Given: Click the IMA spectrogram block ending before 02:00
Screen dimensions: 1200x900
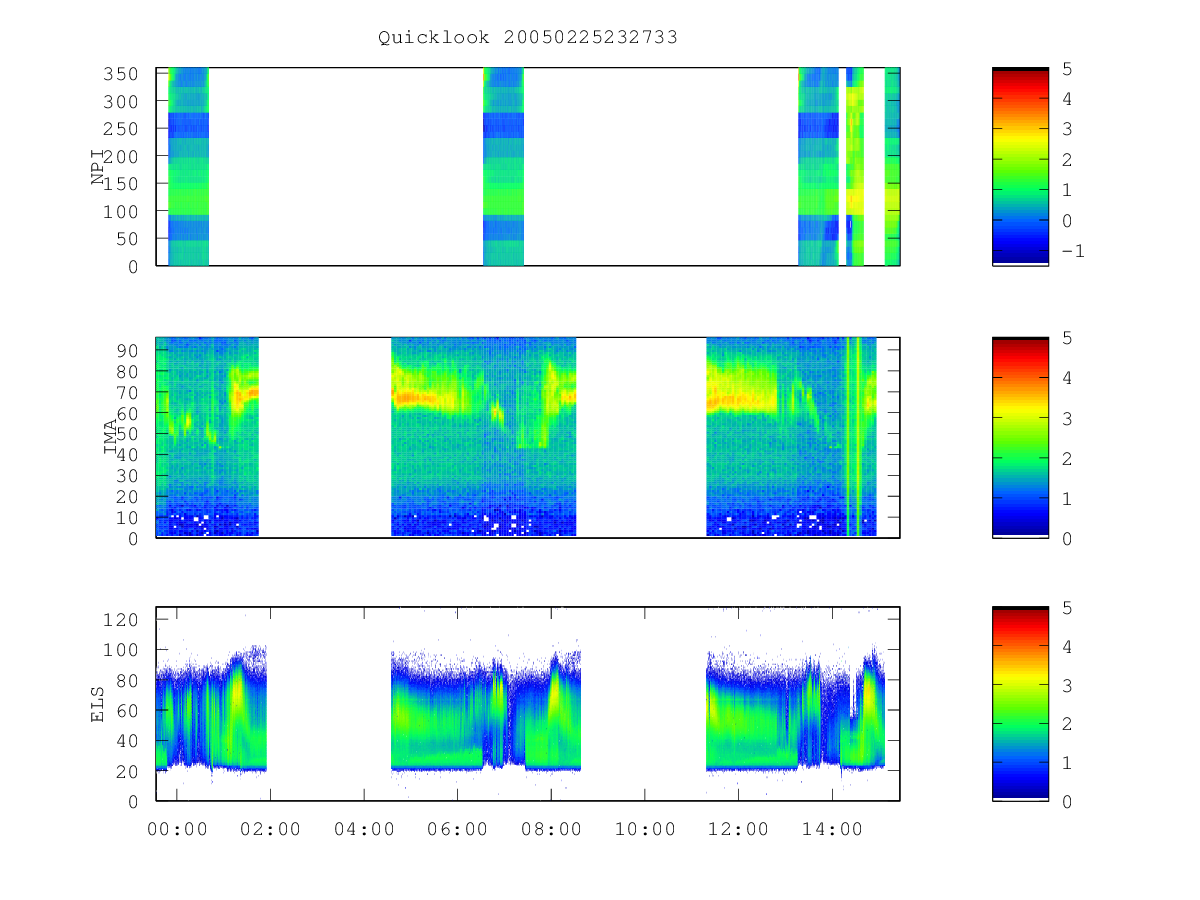Looking at the screenshot, I should click(207, 437).
